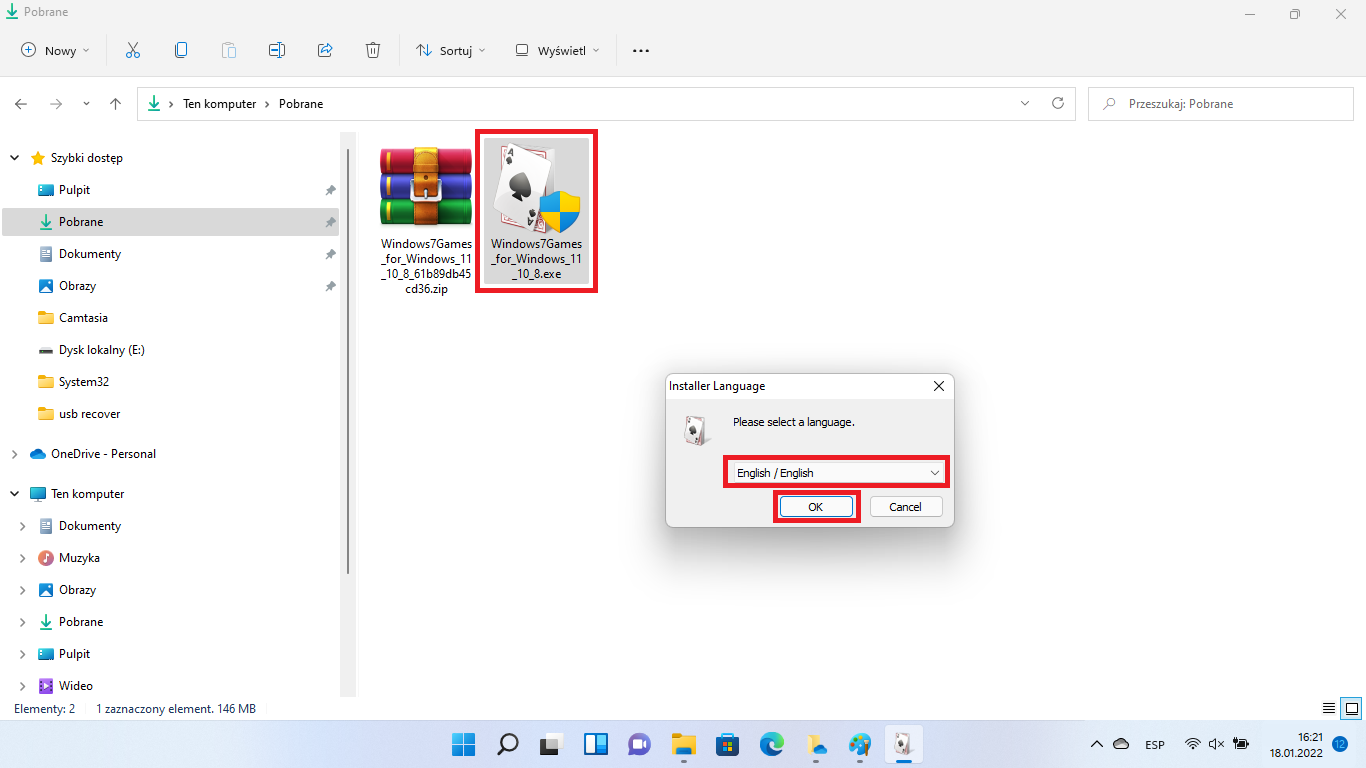The width and height of the screenshot is (1366, 768).
Task: Collapse the Szybki dostęp tree node
Action: pyautogui.click(x=14, y=158)
